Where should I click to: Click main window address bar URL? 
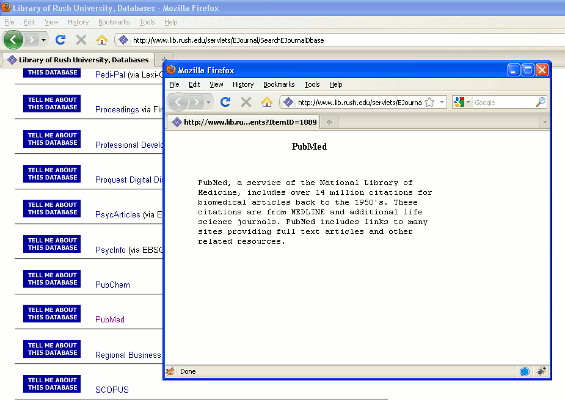pos(228,40)
